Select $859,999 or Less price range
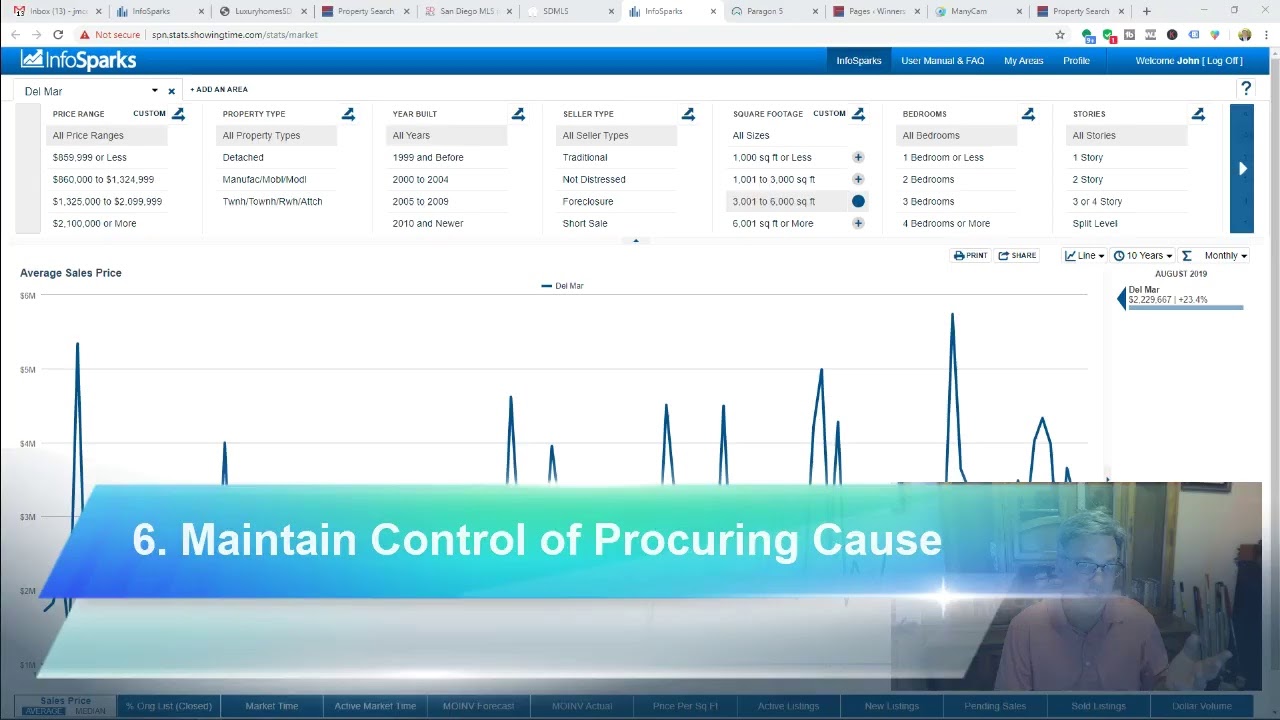1280x720 pixels. tap(90, 157)
